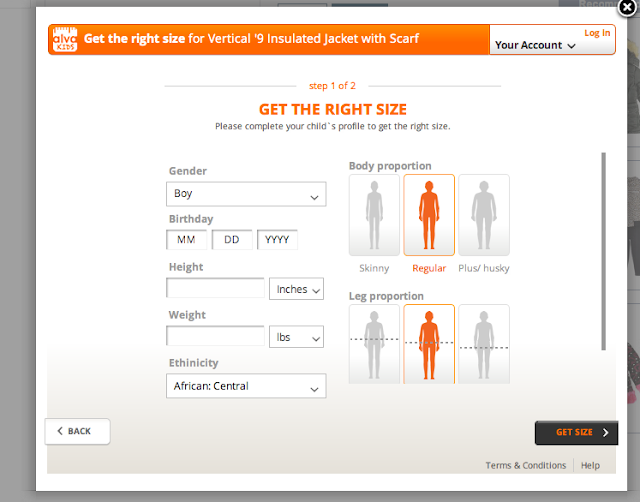Click the alva KIDS logo icon
This screenshot has width=640, height=502.
click(65, 39)
